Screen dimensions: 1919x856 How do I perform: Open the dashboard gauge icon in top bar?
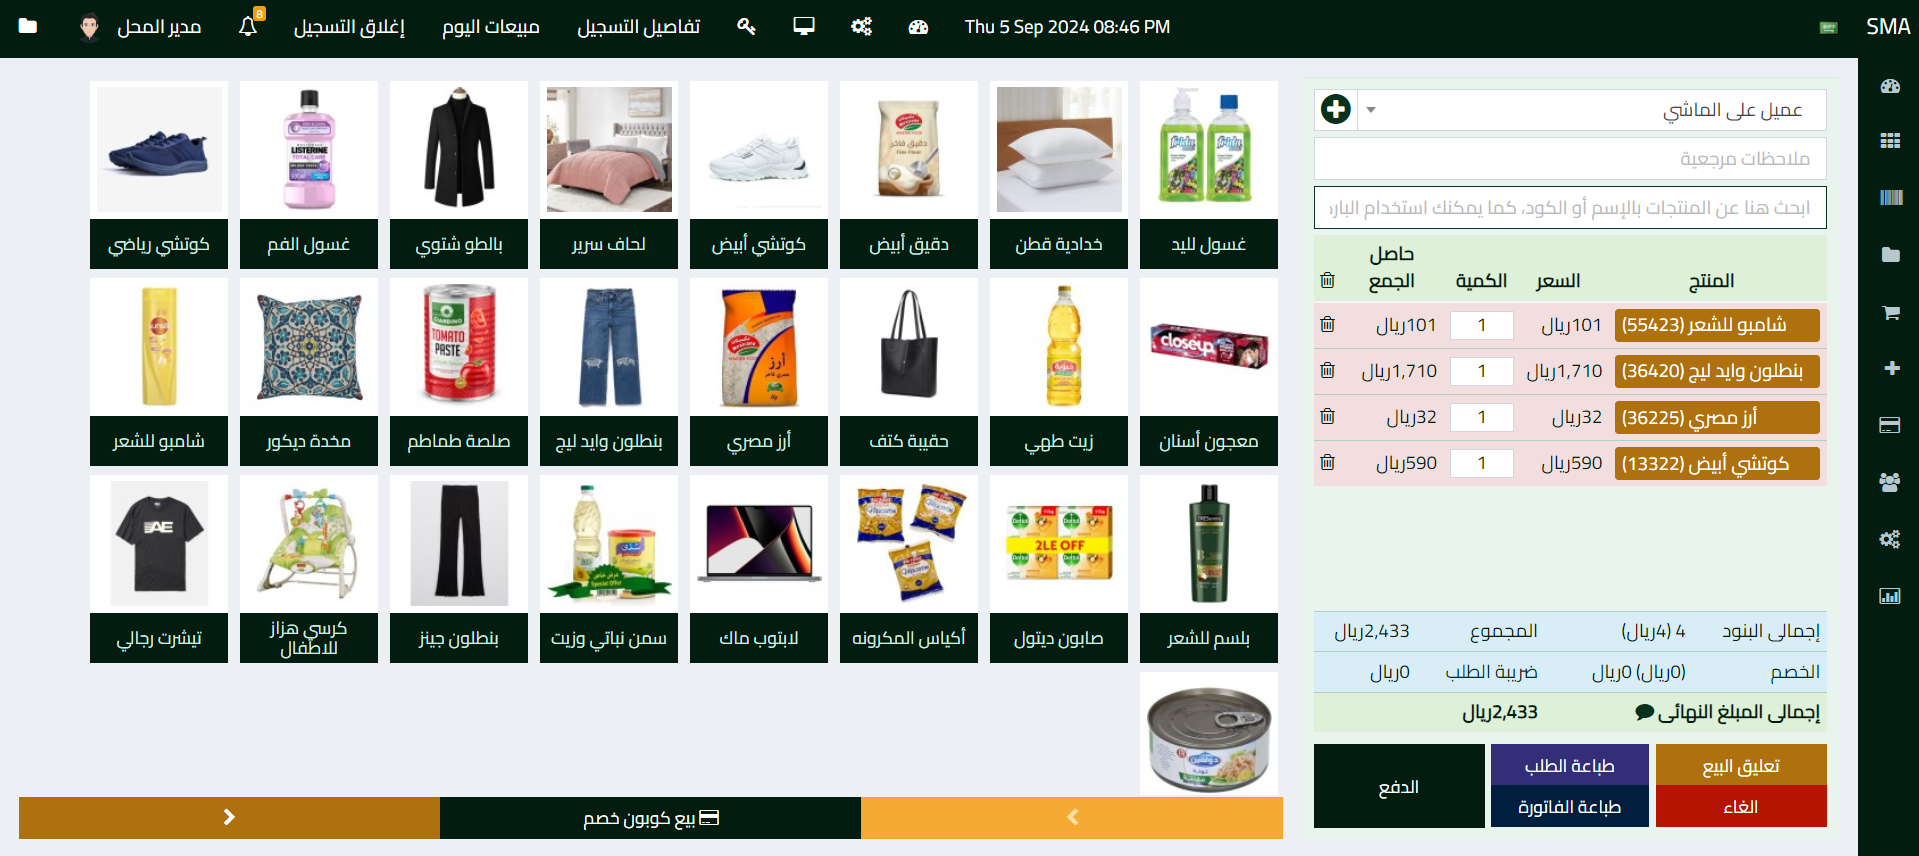tap(918, 27)
